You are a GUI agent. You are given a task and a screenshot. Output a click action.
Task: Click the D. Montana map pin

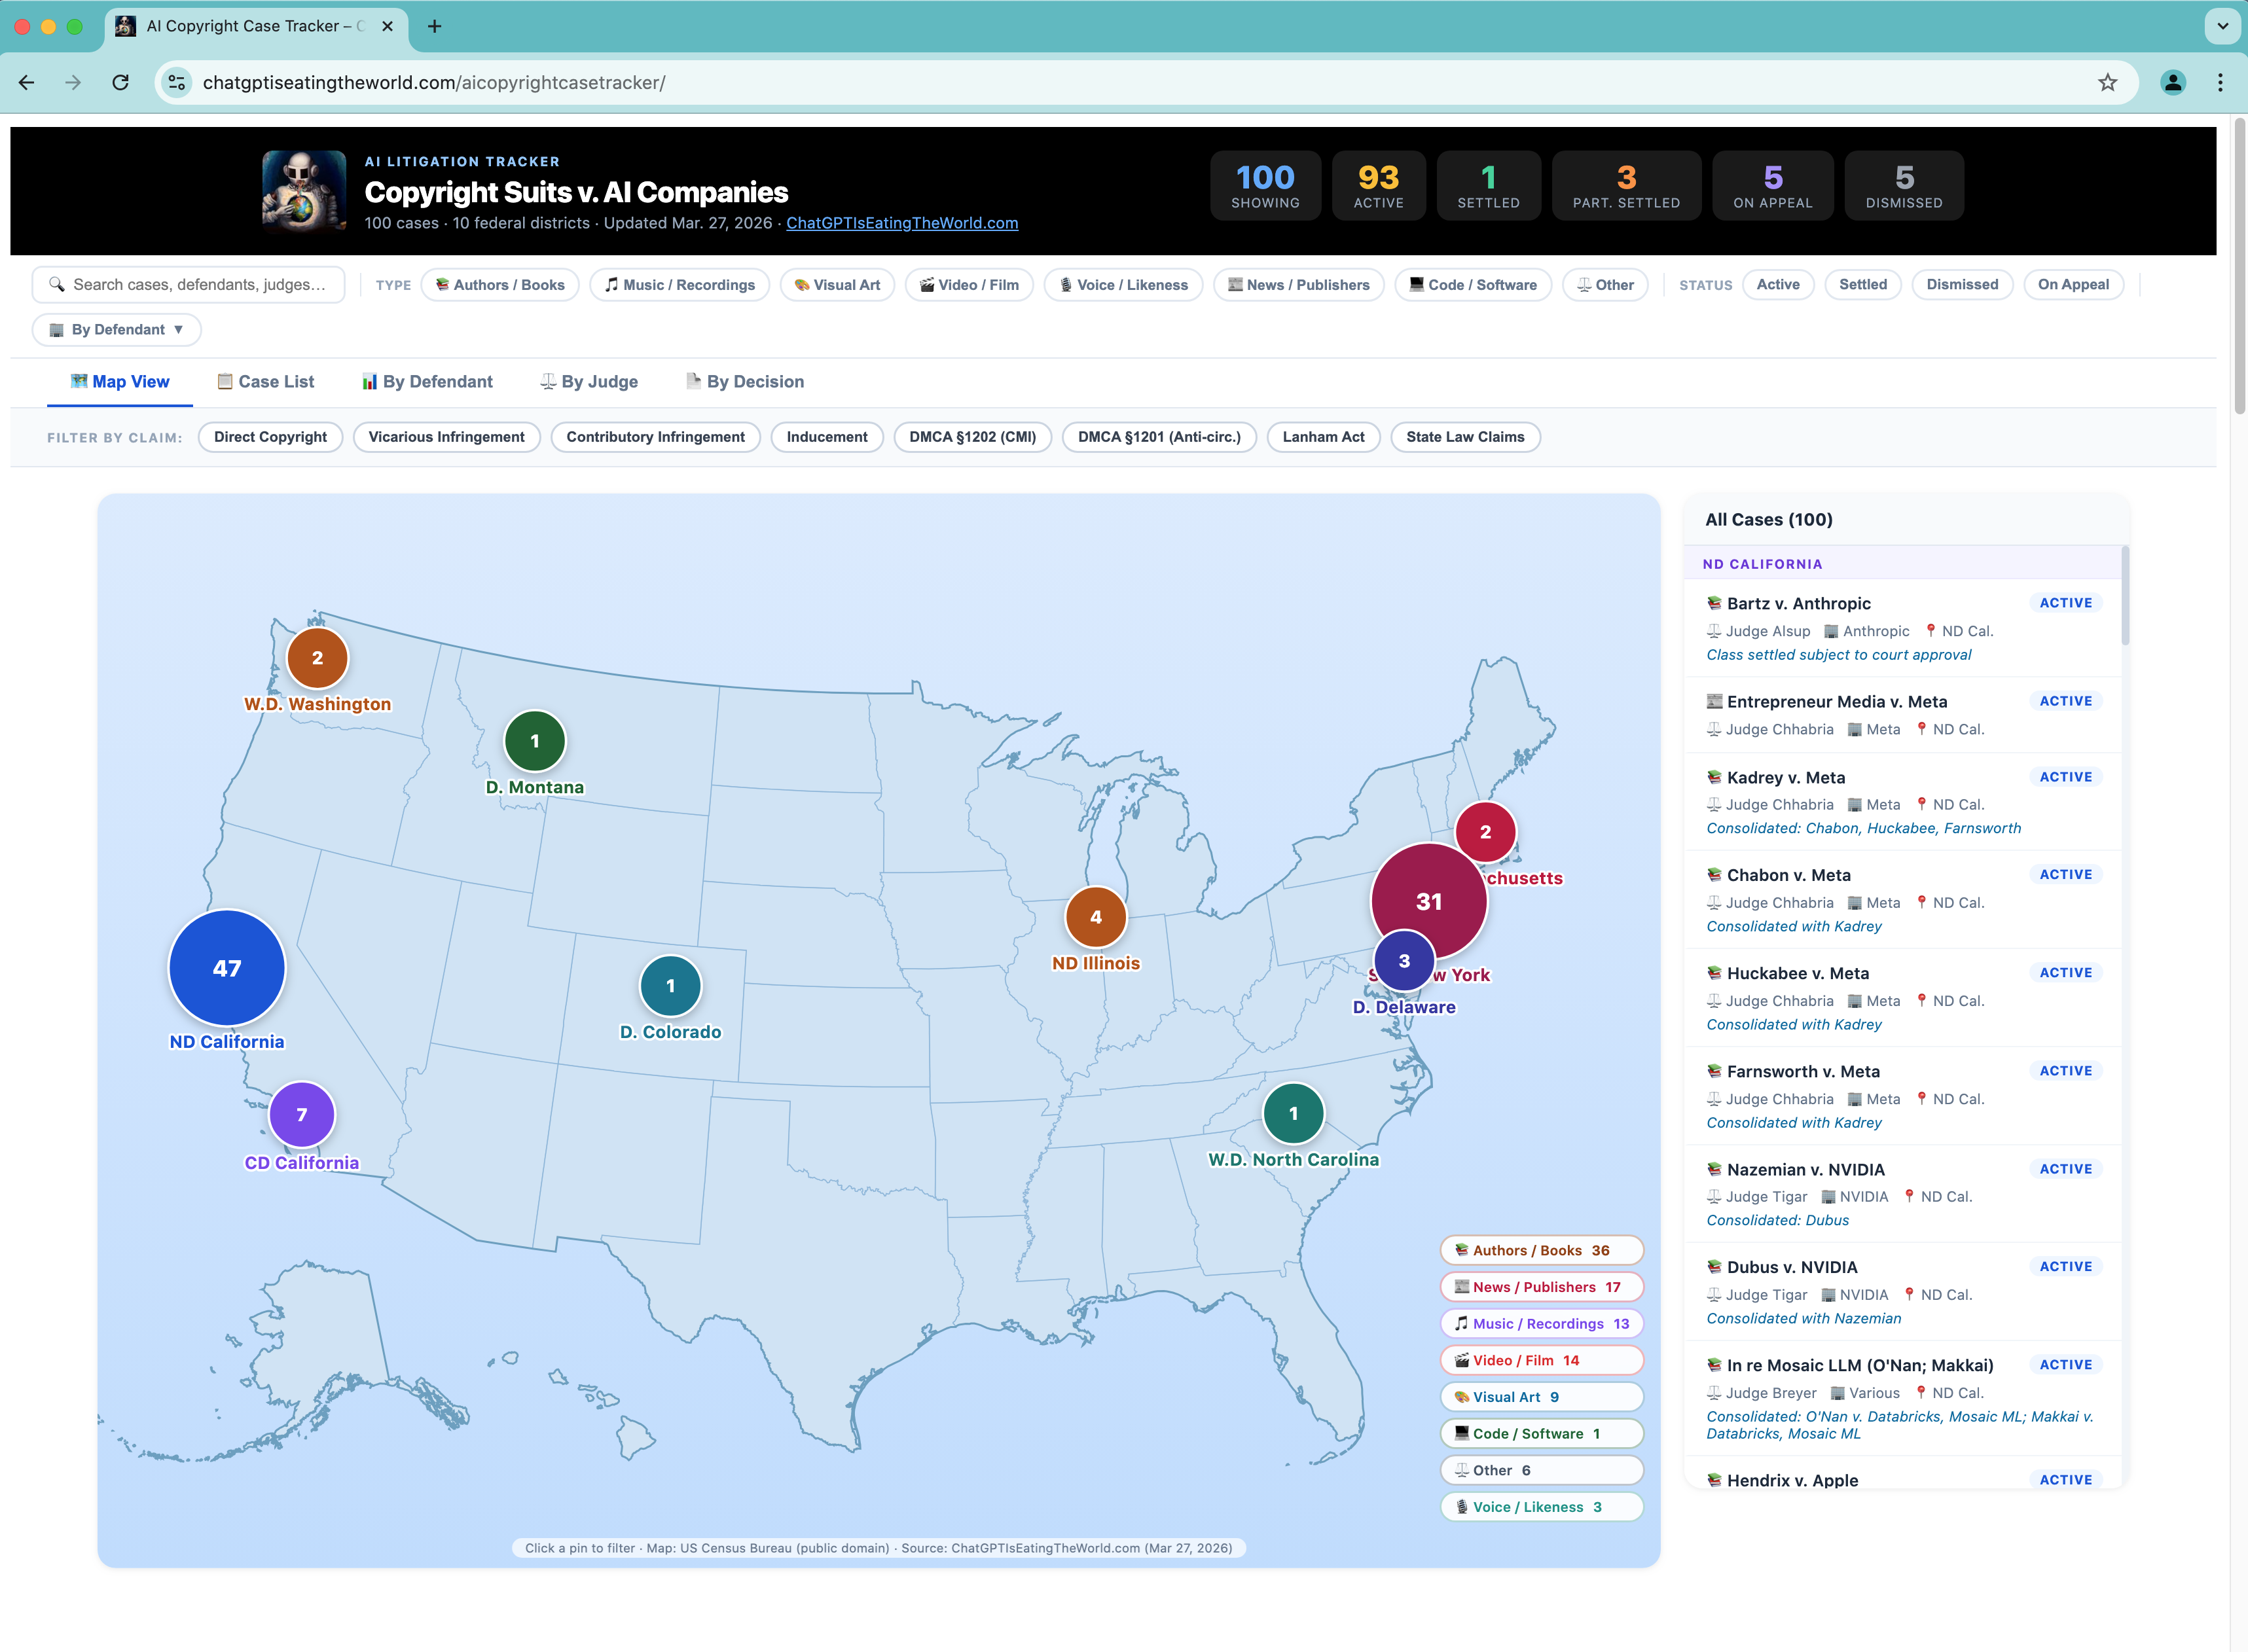pos(535,741)
